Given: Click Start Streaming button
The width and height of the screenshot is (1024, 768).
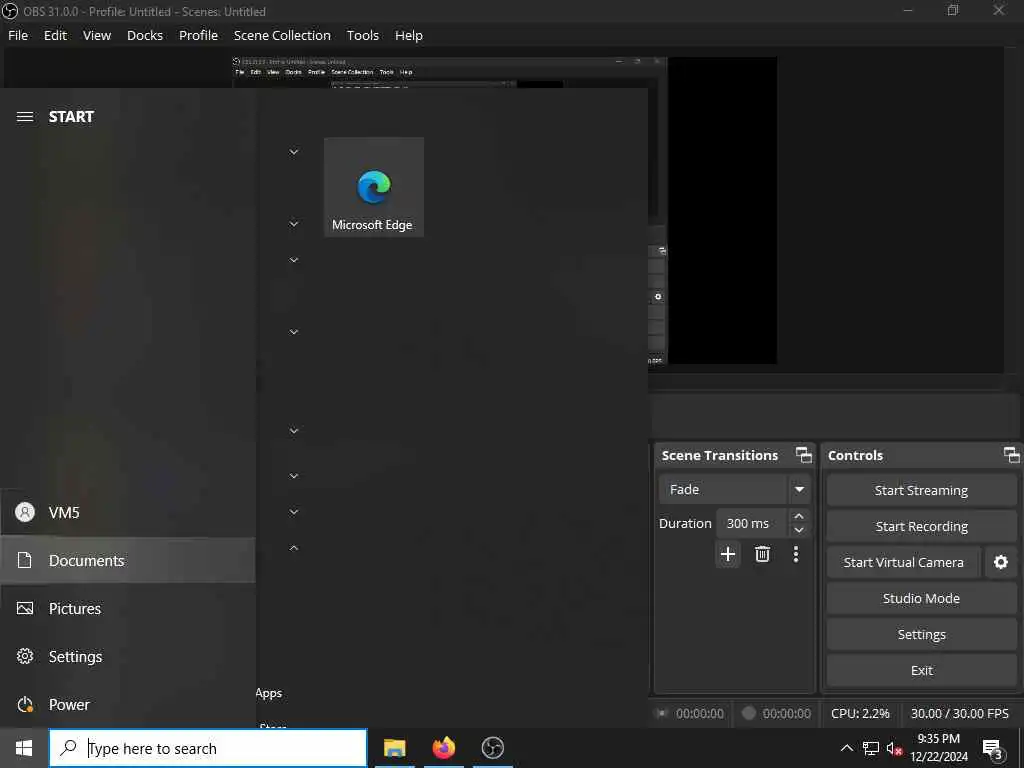Looking at the screenshot, I should click(x=921, y=490).
